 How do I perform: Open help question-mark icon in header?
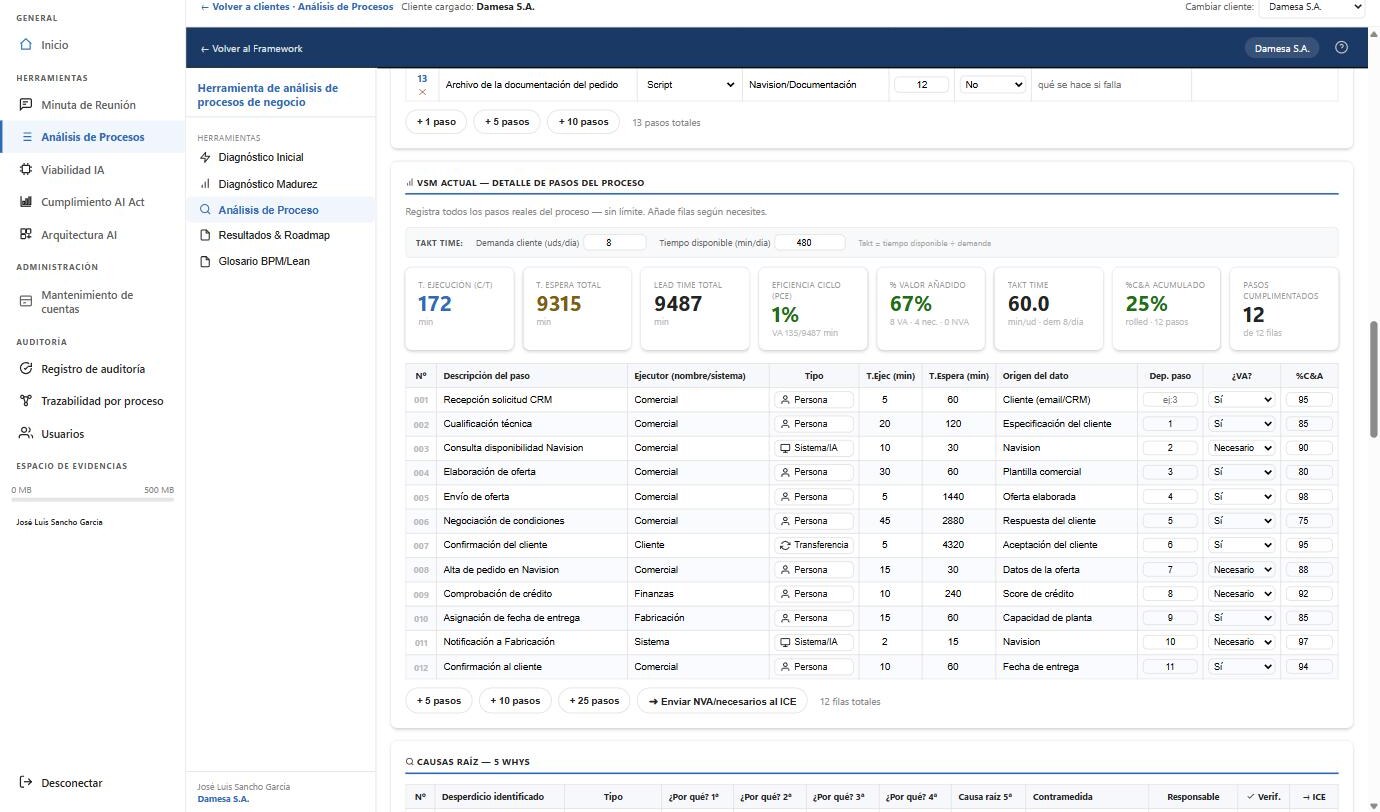pos(1342,48)
